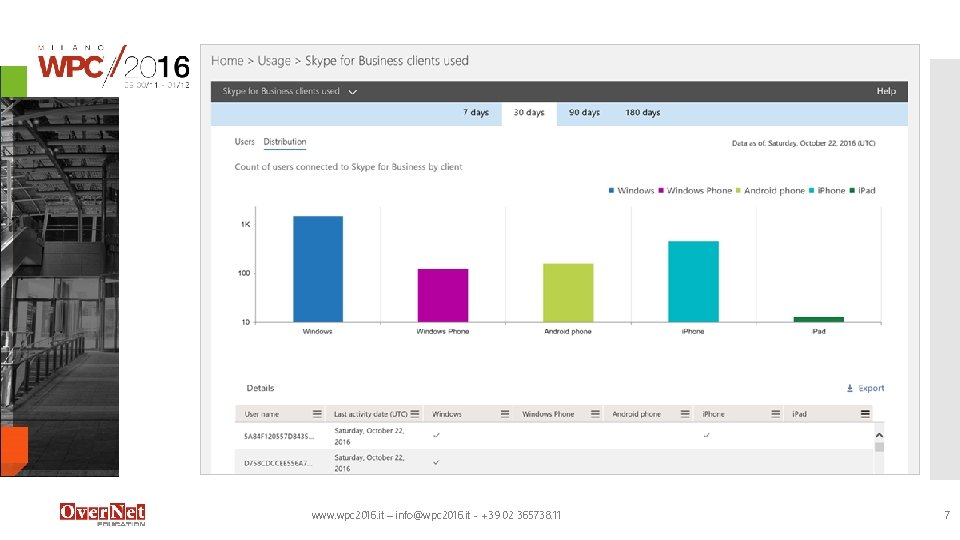Open Last activity date column menu icon
960x540 pixels.
point(414,414)
